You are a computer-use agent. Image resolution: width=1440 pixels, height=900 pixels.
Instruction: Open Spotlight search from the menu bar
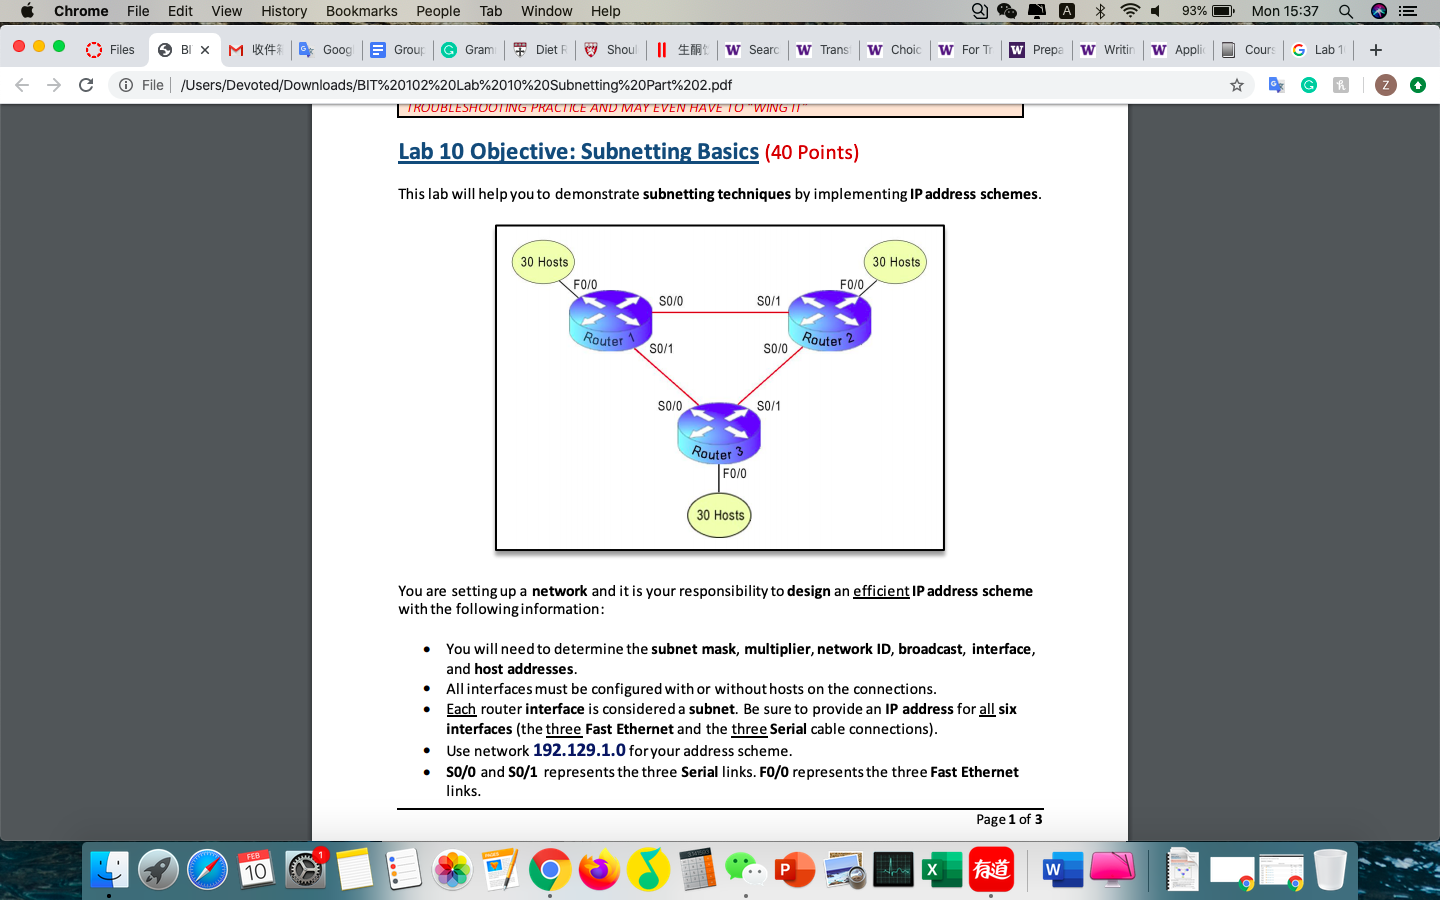coord(1346,11)
